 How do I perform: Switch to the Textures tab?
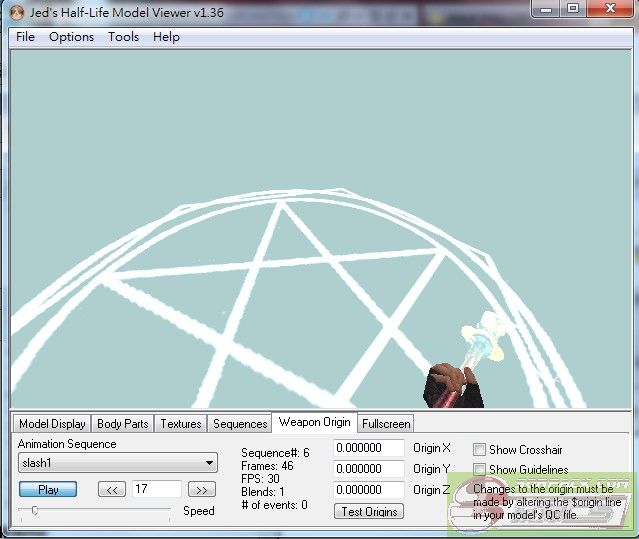[181, 424]
